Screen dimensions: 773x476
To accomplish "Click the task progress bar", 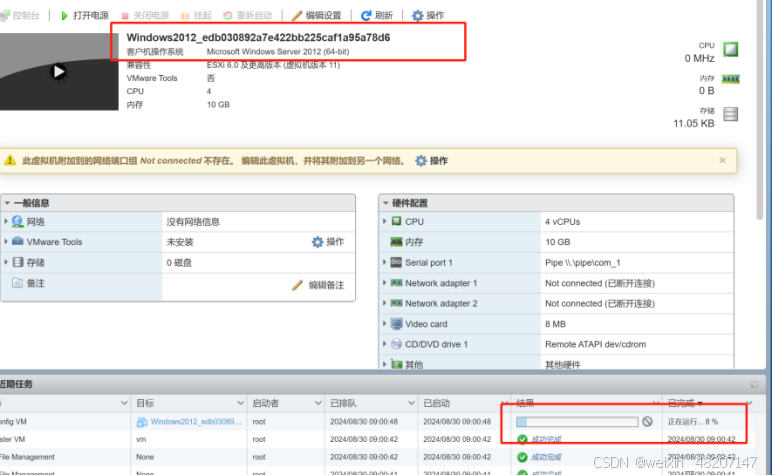I will tap(577, 422).
